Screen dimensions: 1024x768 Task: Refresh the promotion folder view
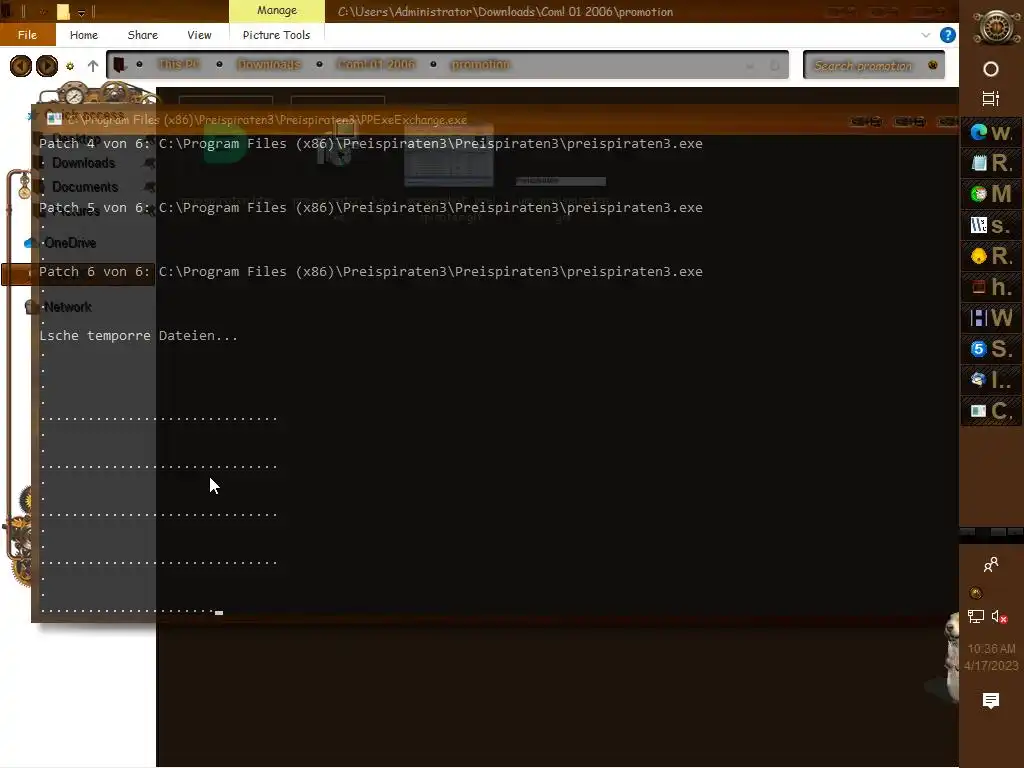(x=775, y=65)
